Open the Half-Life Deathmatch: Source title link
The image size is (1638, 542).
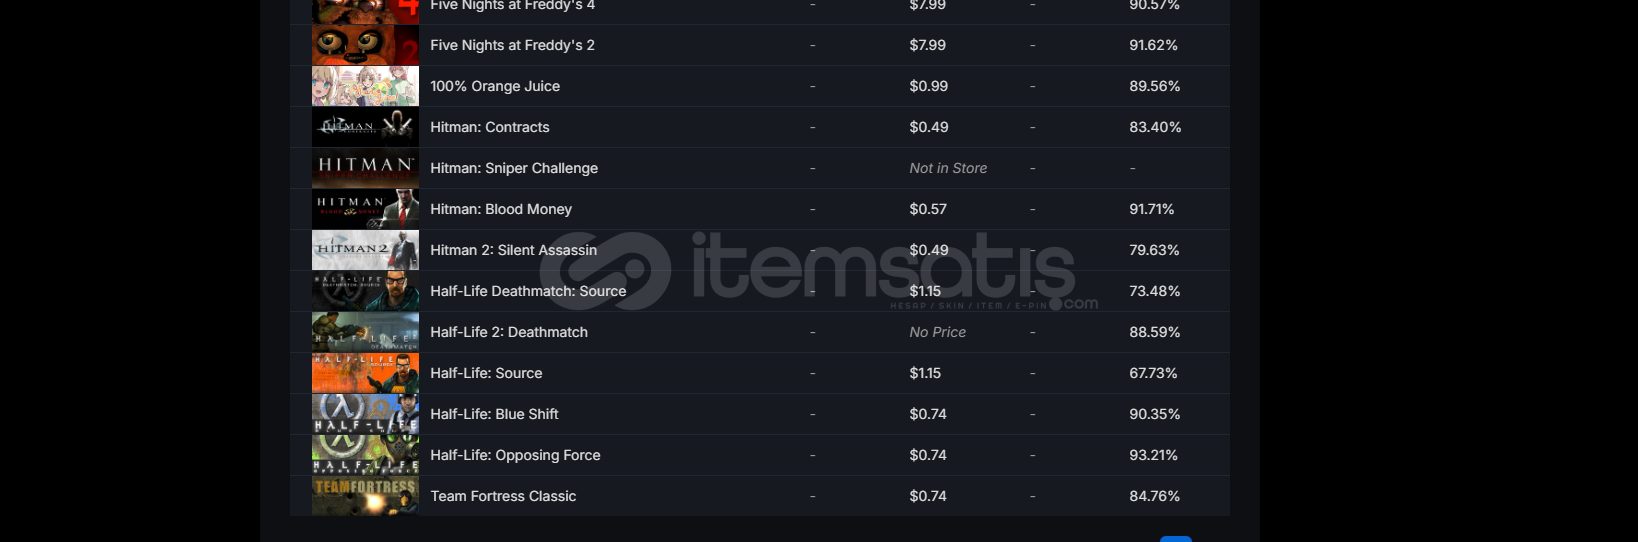[x=528, y=291]
